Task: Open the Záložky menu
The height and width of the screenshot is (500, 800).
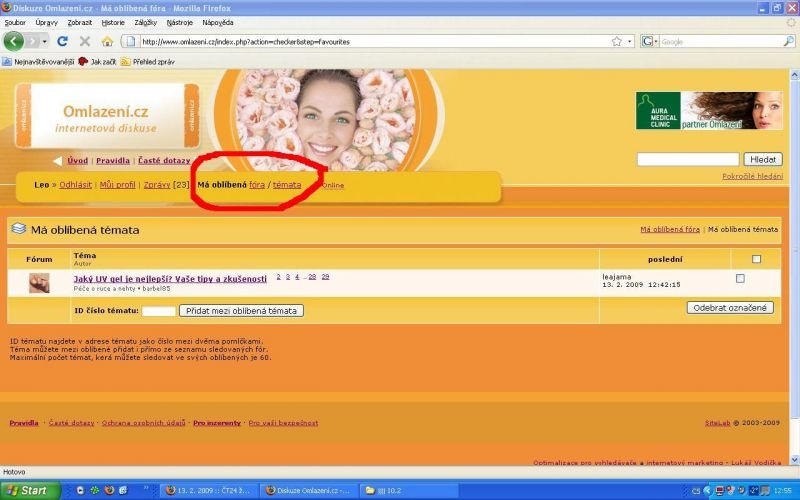Action: [146, 21]
